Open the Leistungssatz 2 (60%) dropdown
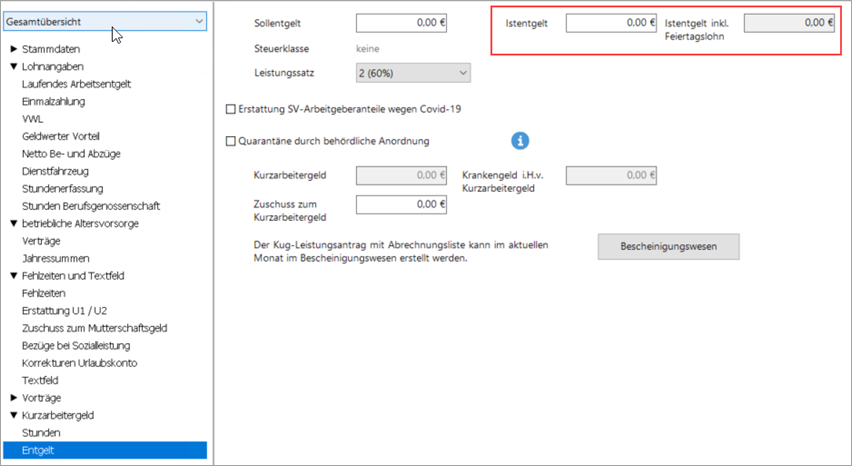The height and width of the screenshot is (466, 852). (413, 73)
